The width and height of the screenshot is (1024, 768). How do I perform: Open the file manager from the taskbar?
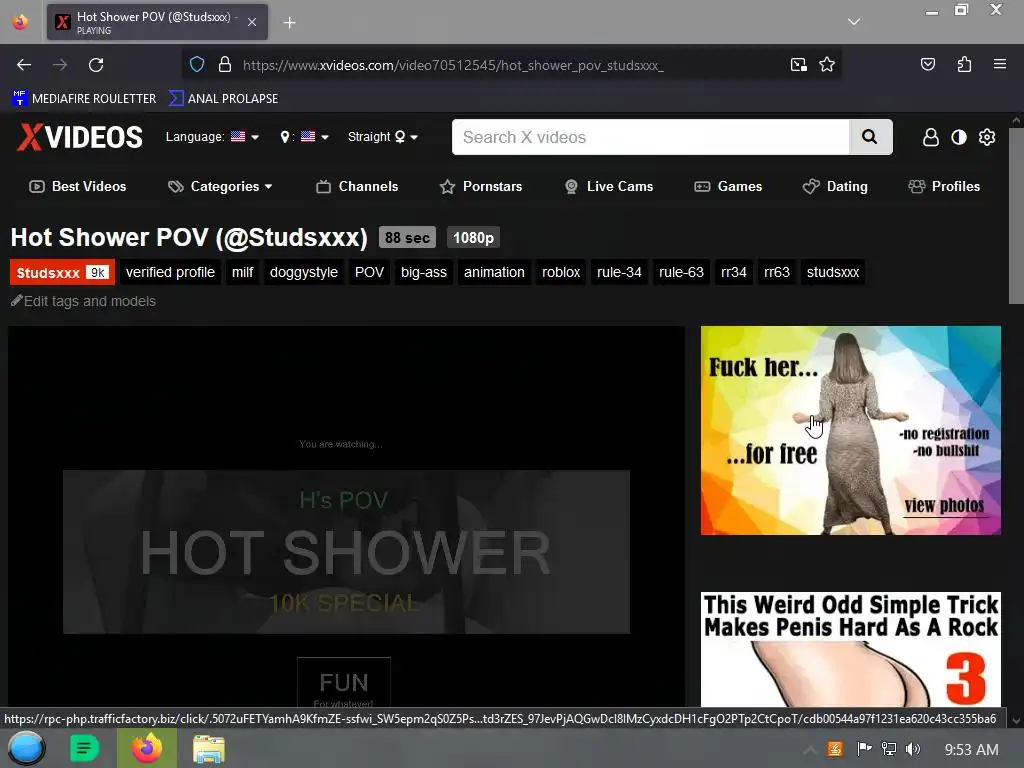coord(208,748)
